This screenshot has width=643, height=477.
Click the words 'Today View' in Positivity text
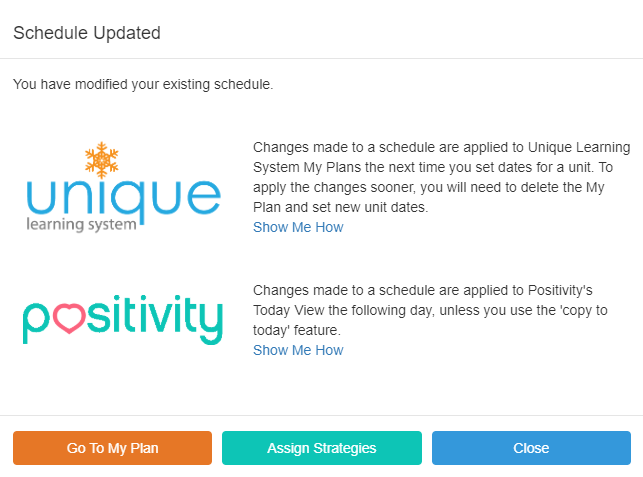[289, 310]
